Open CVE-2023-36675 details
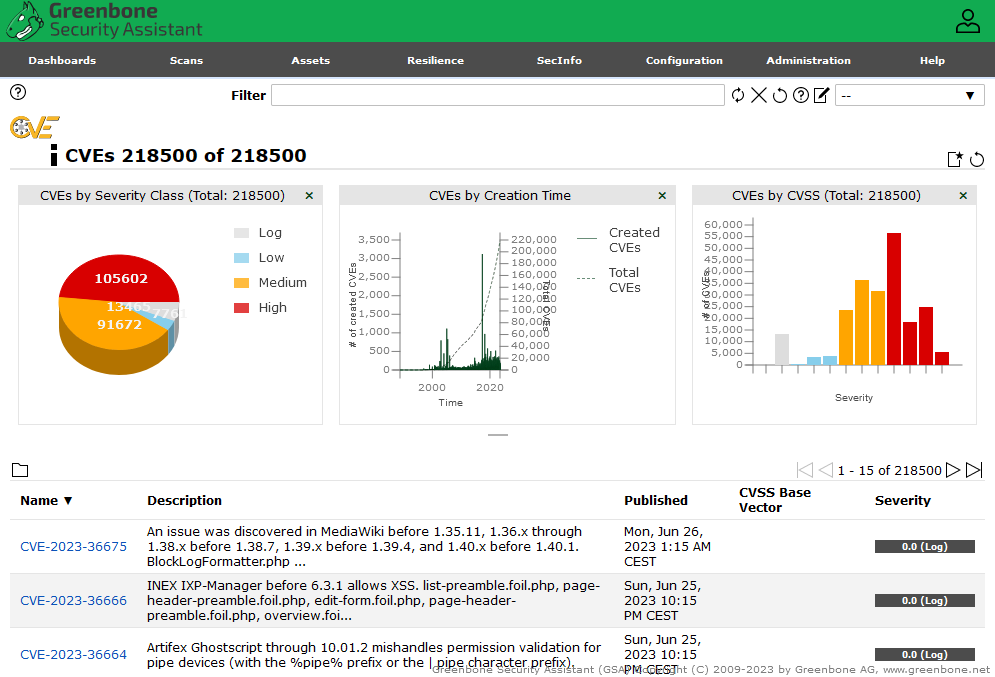The height and width of the screenshot is (677, 995). (74, 546)
